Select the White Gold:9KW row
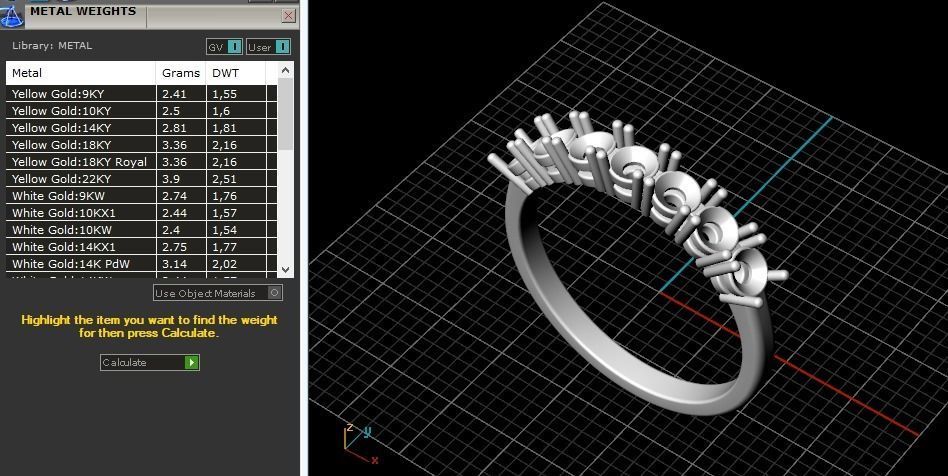948x476 pixels. pyautogui.click(x=141, y=195)
